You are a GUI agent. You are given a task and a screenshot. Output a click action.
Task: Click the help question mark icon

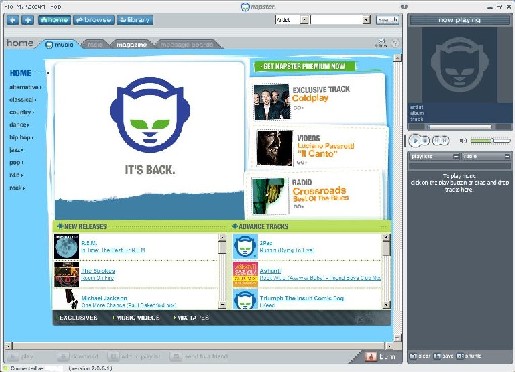point(395,43)
